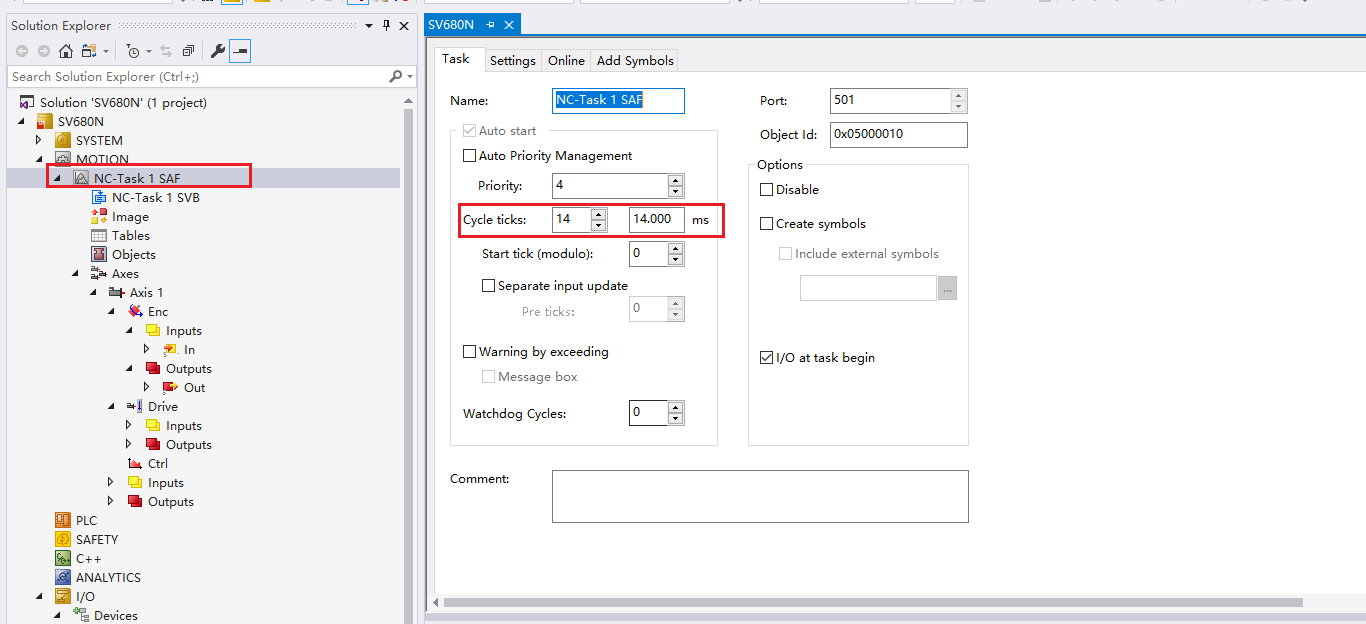Open the Add Symbols tab

(x=635, y=61)
